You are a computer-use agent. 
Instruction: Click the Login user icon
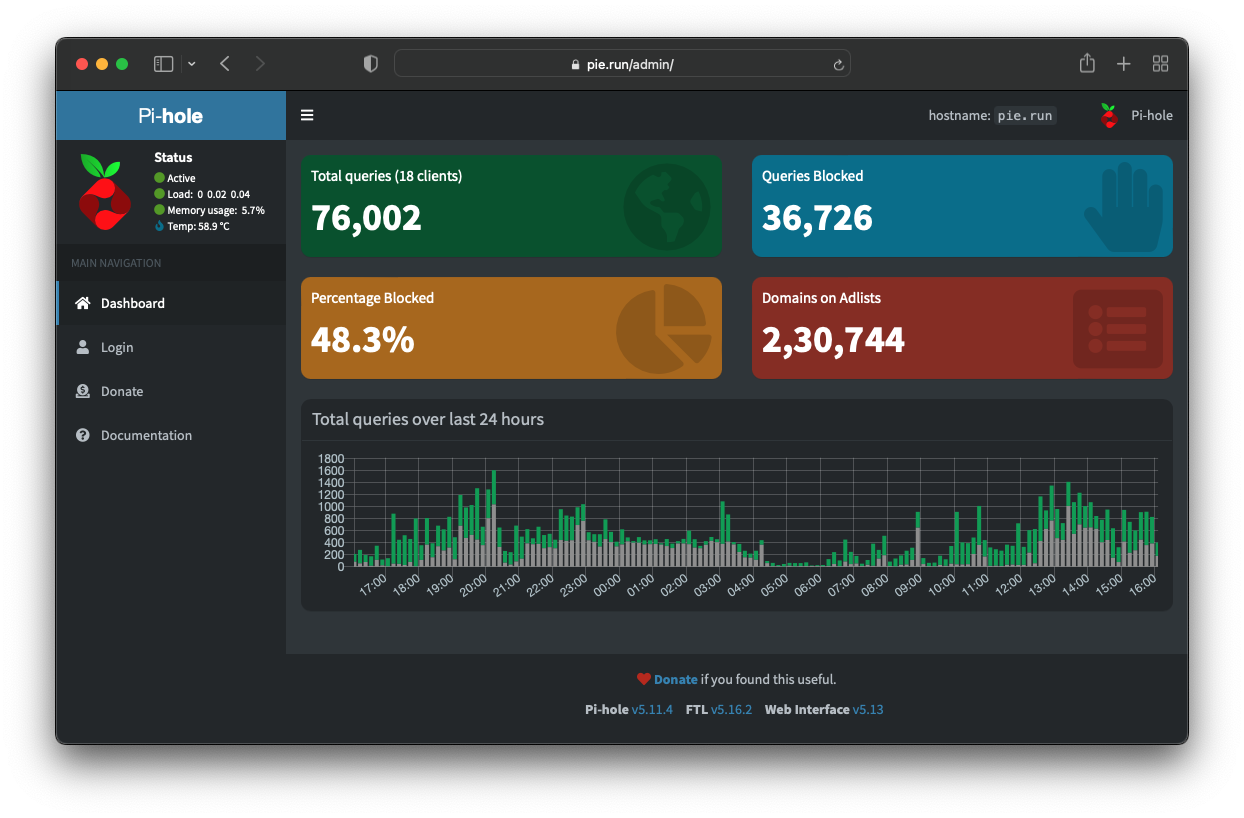(x=83, y=347)
